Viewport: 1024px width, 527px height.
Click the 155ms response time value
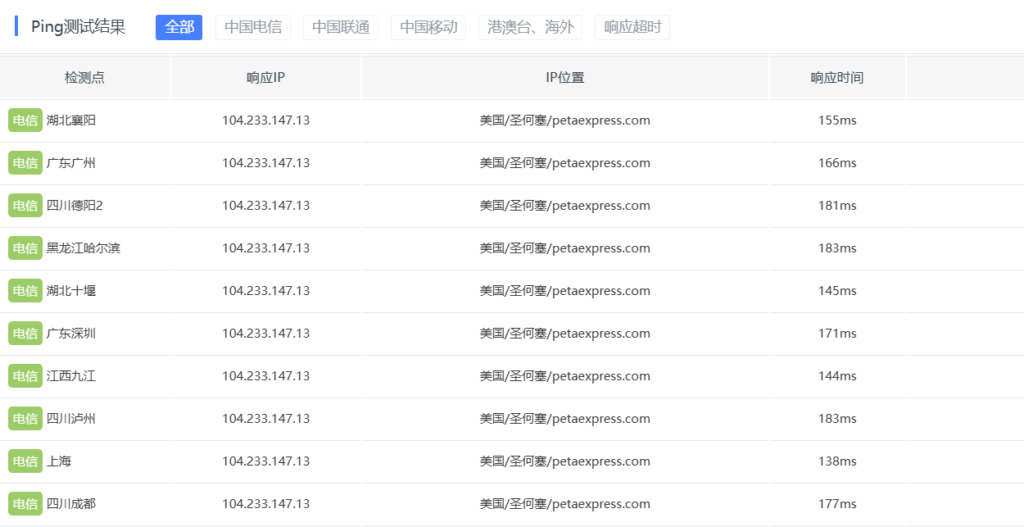pos(837,120)
